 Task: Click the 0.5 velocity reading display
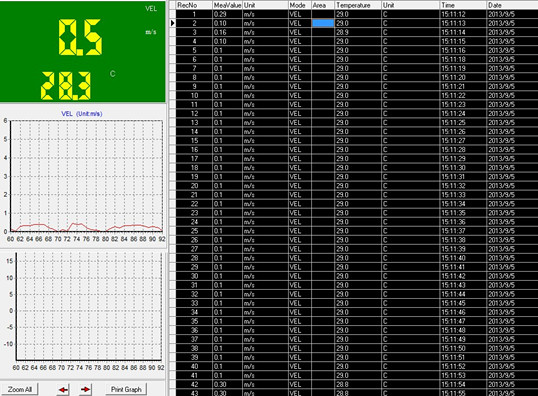point(80,37)
